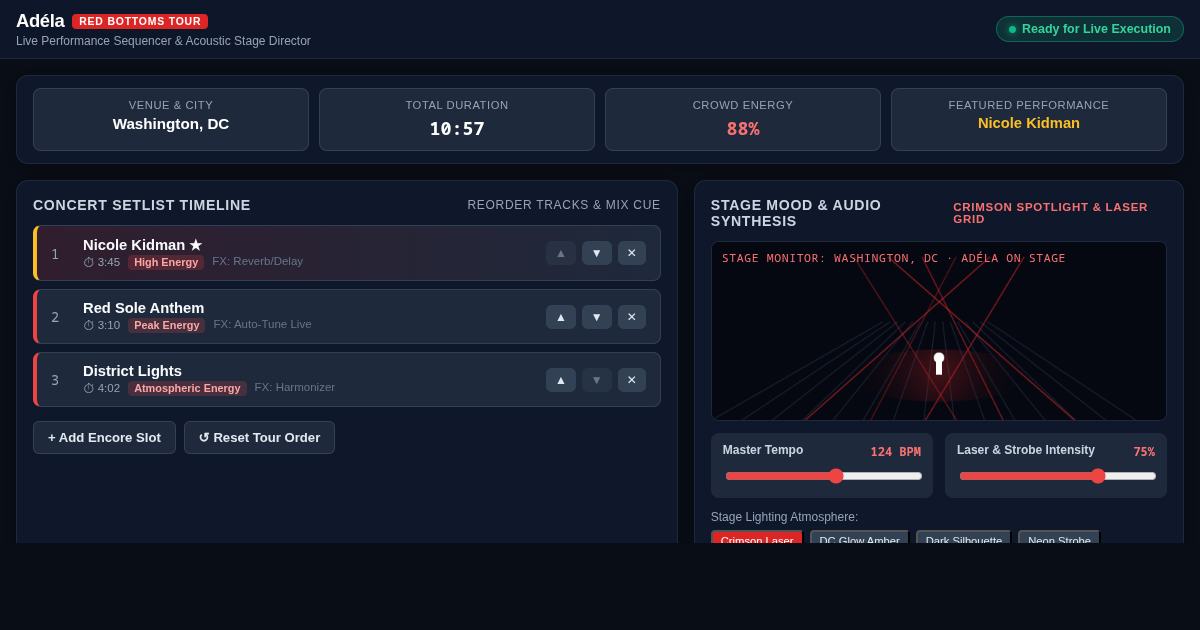The height and width of the screenshot is (630, 1200).
Task: Click Featured Performance Nicole Kidman
Action: (1029, 123)
